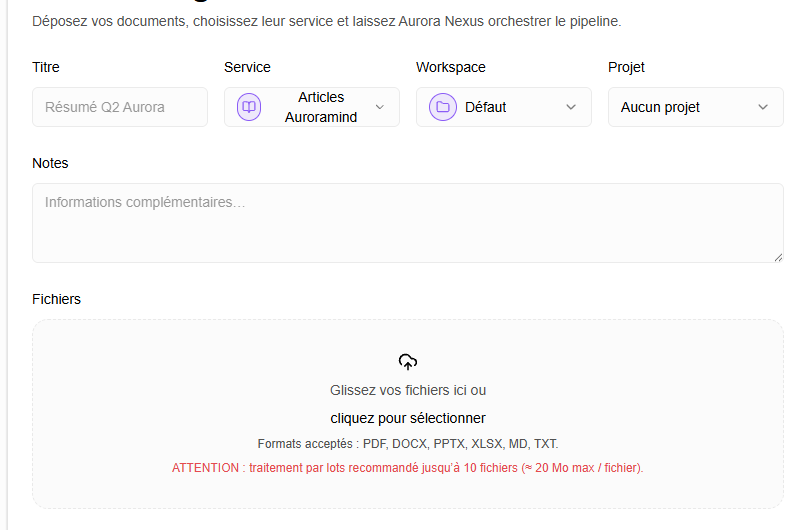Click 'Glissez vos fichiers ici ou' text
The image size is (800, 530).
pyautogui.click(x=408, y=390)
